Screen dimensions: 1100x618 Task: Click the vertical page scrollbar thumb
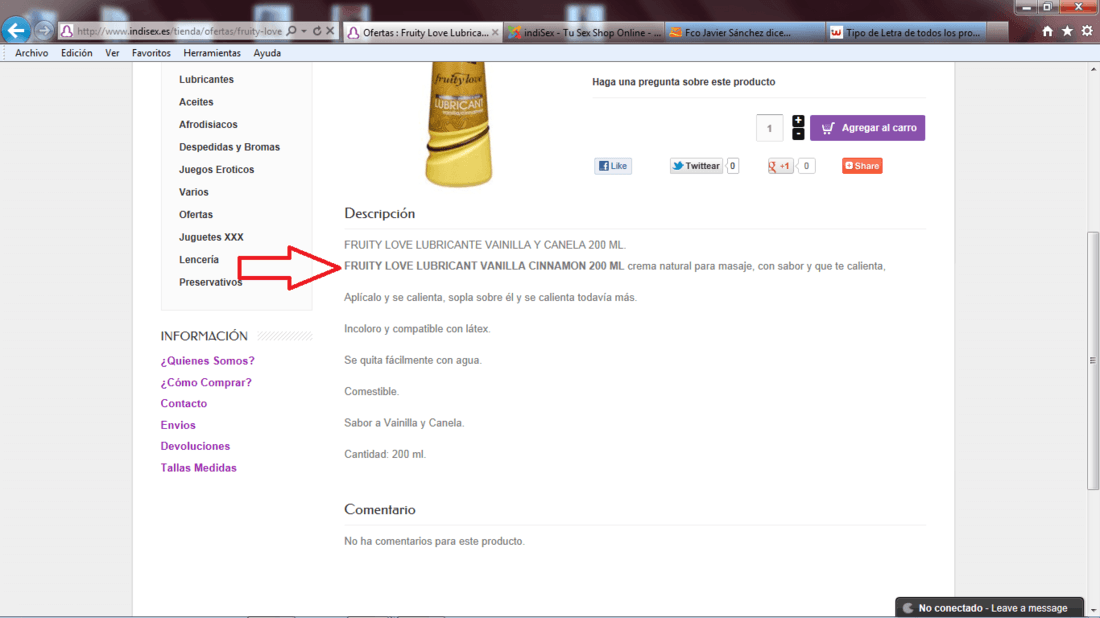pyautogui.click(x=1093, y=361)
